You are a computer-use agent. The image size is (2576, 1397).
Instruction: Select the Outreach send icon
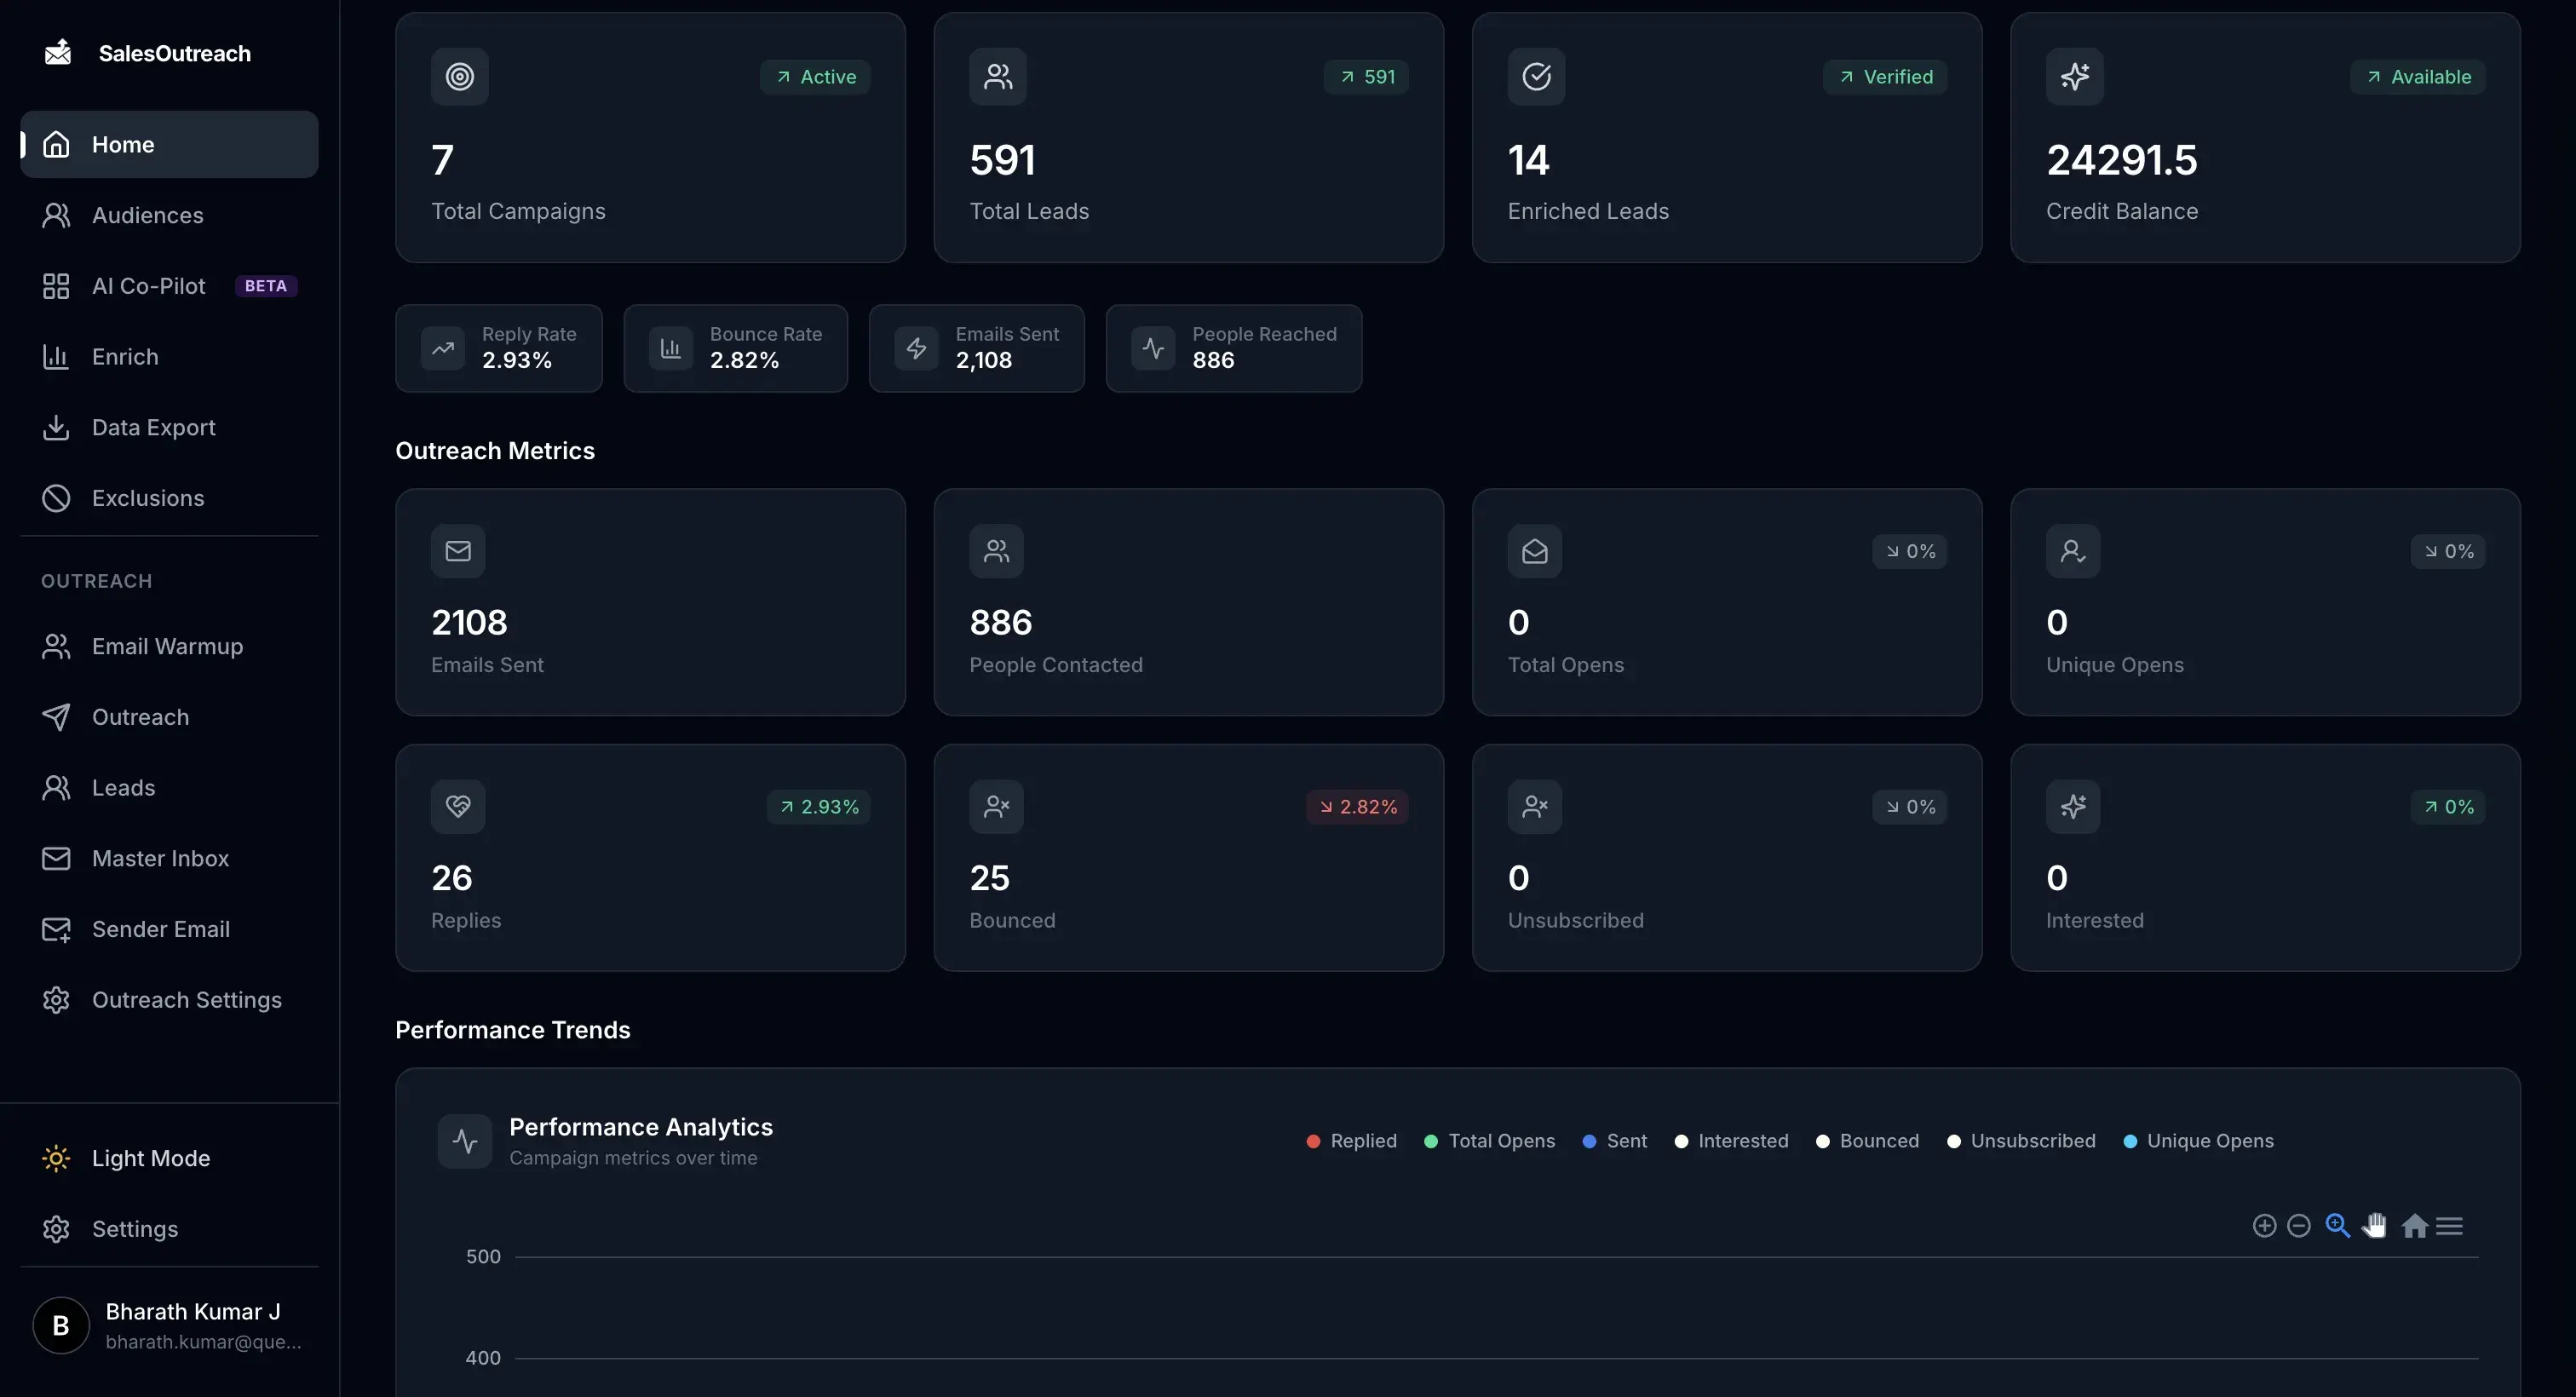click(56, 716)
